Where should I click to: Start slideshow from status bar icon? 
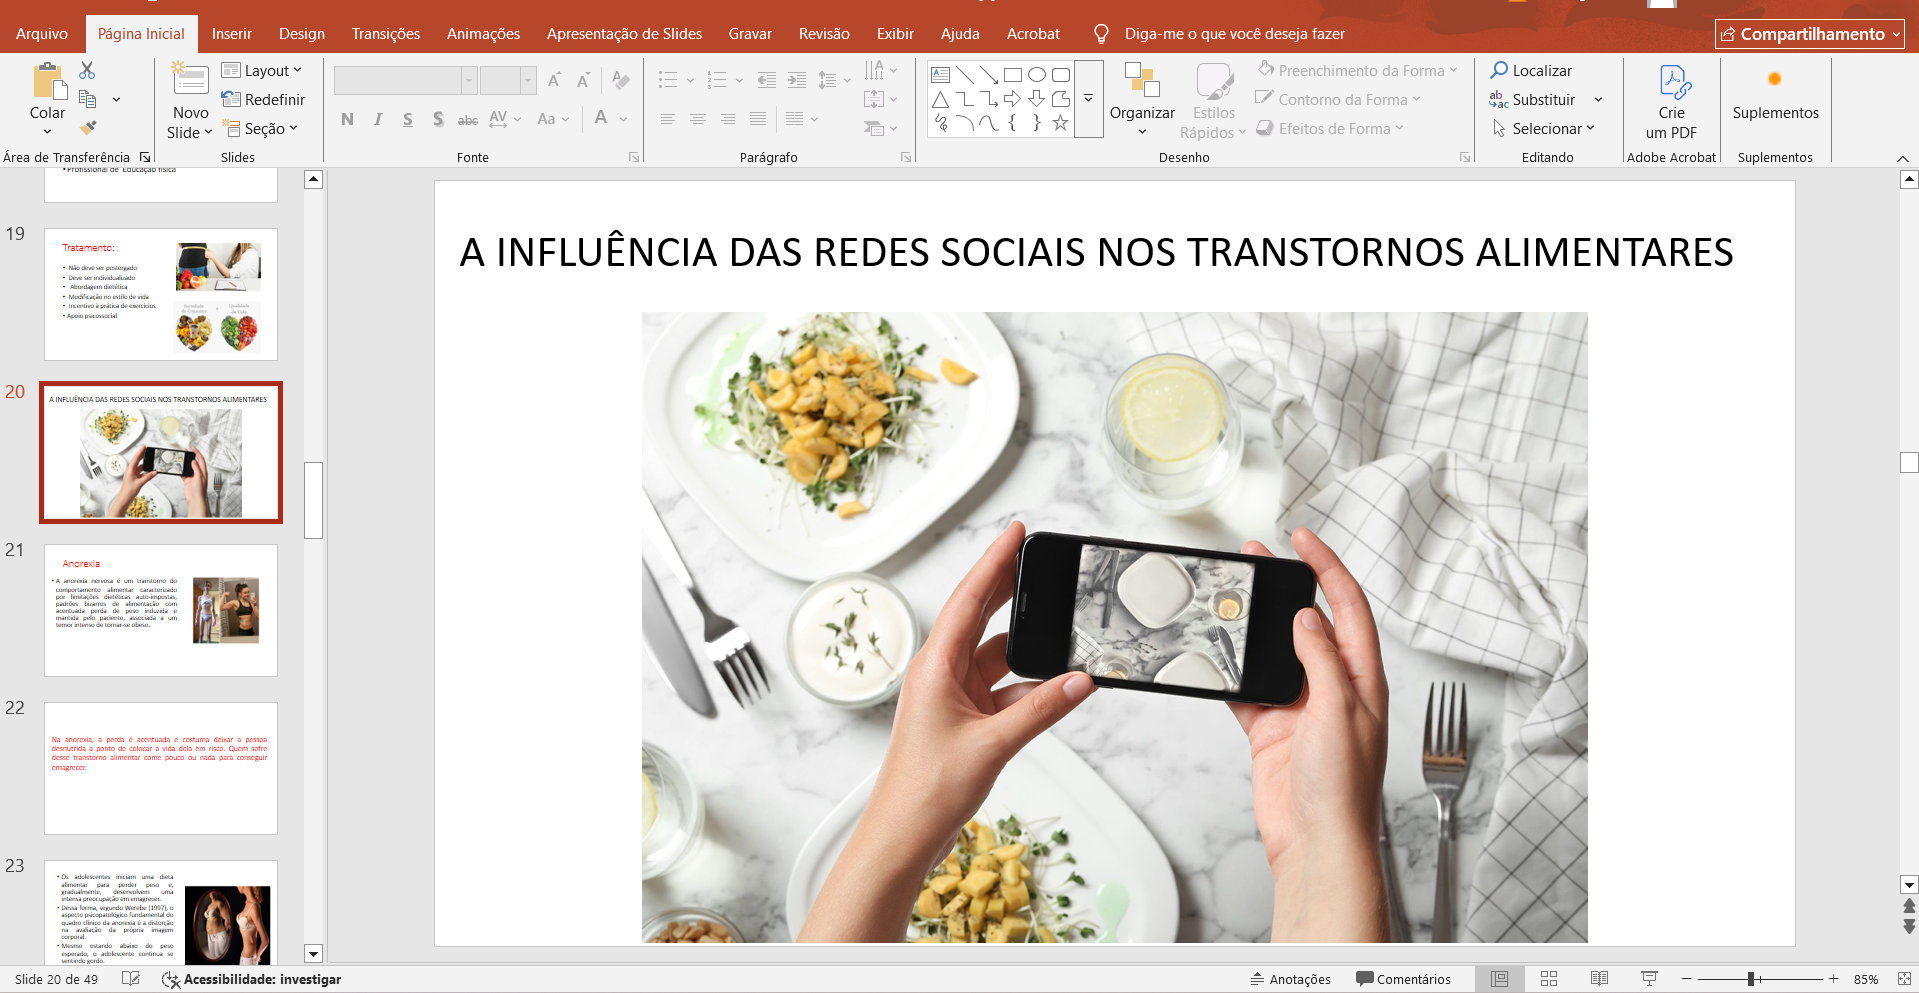[x=1649, y=979]
